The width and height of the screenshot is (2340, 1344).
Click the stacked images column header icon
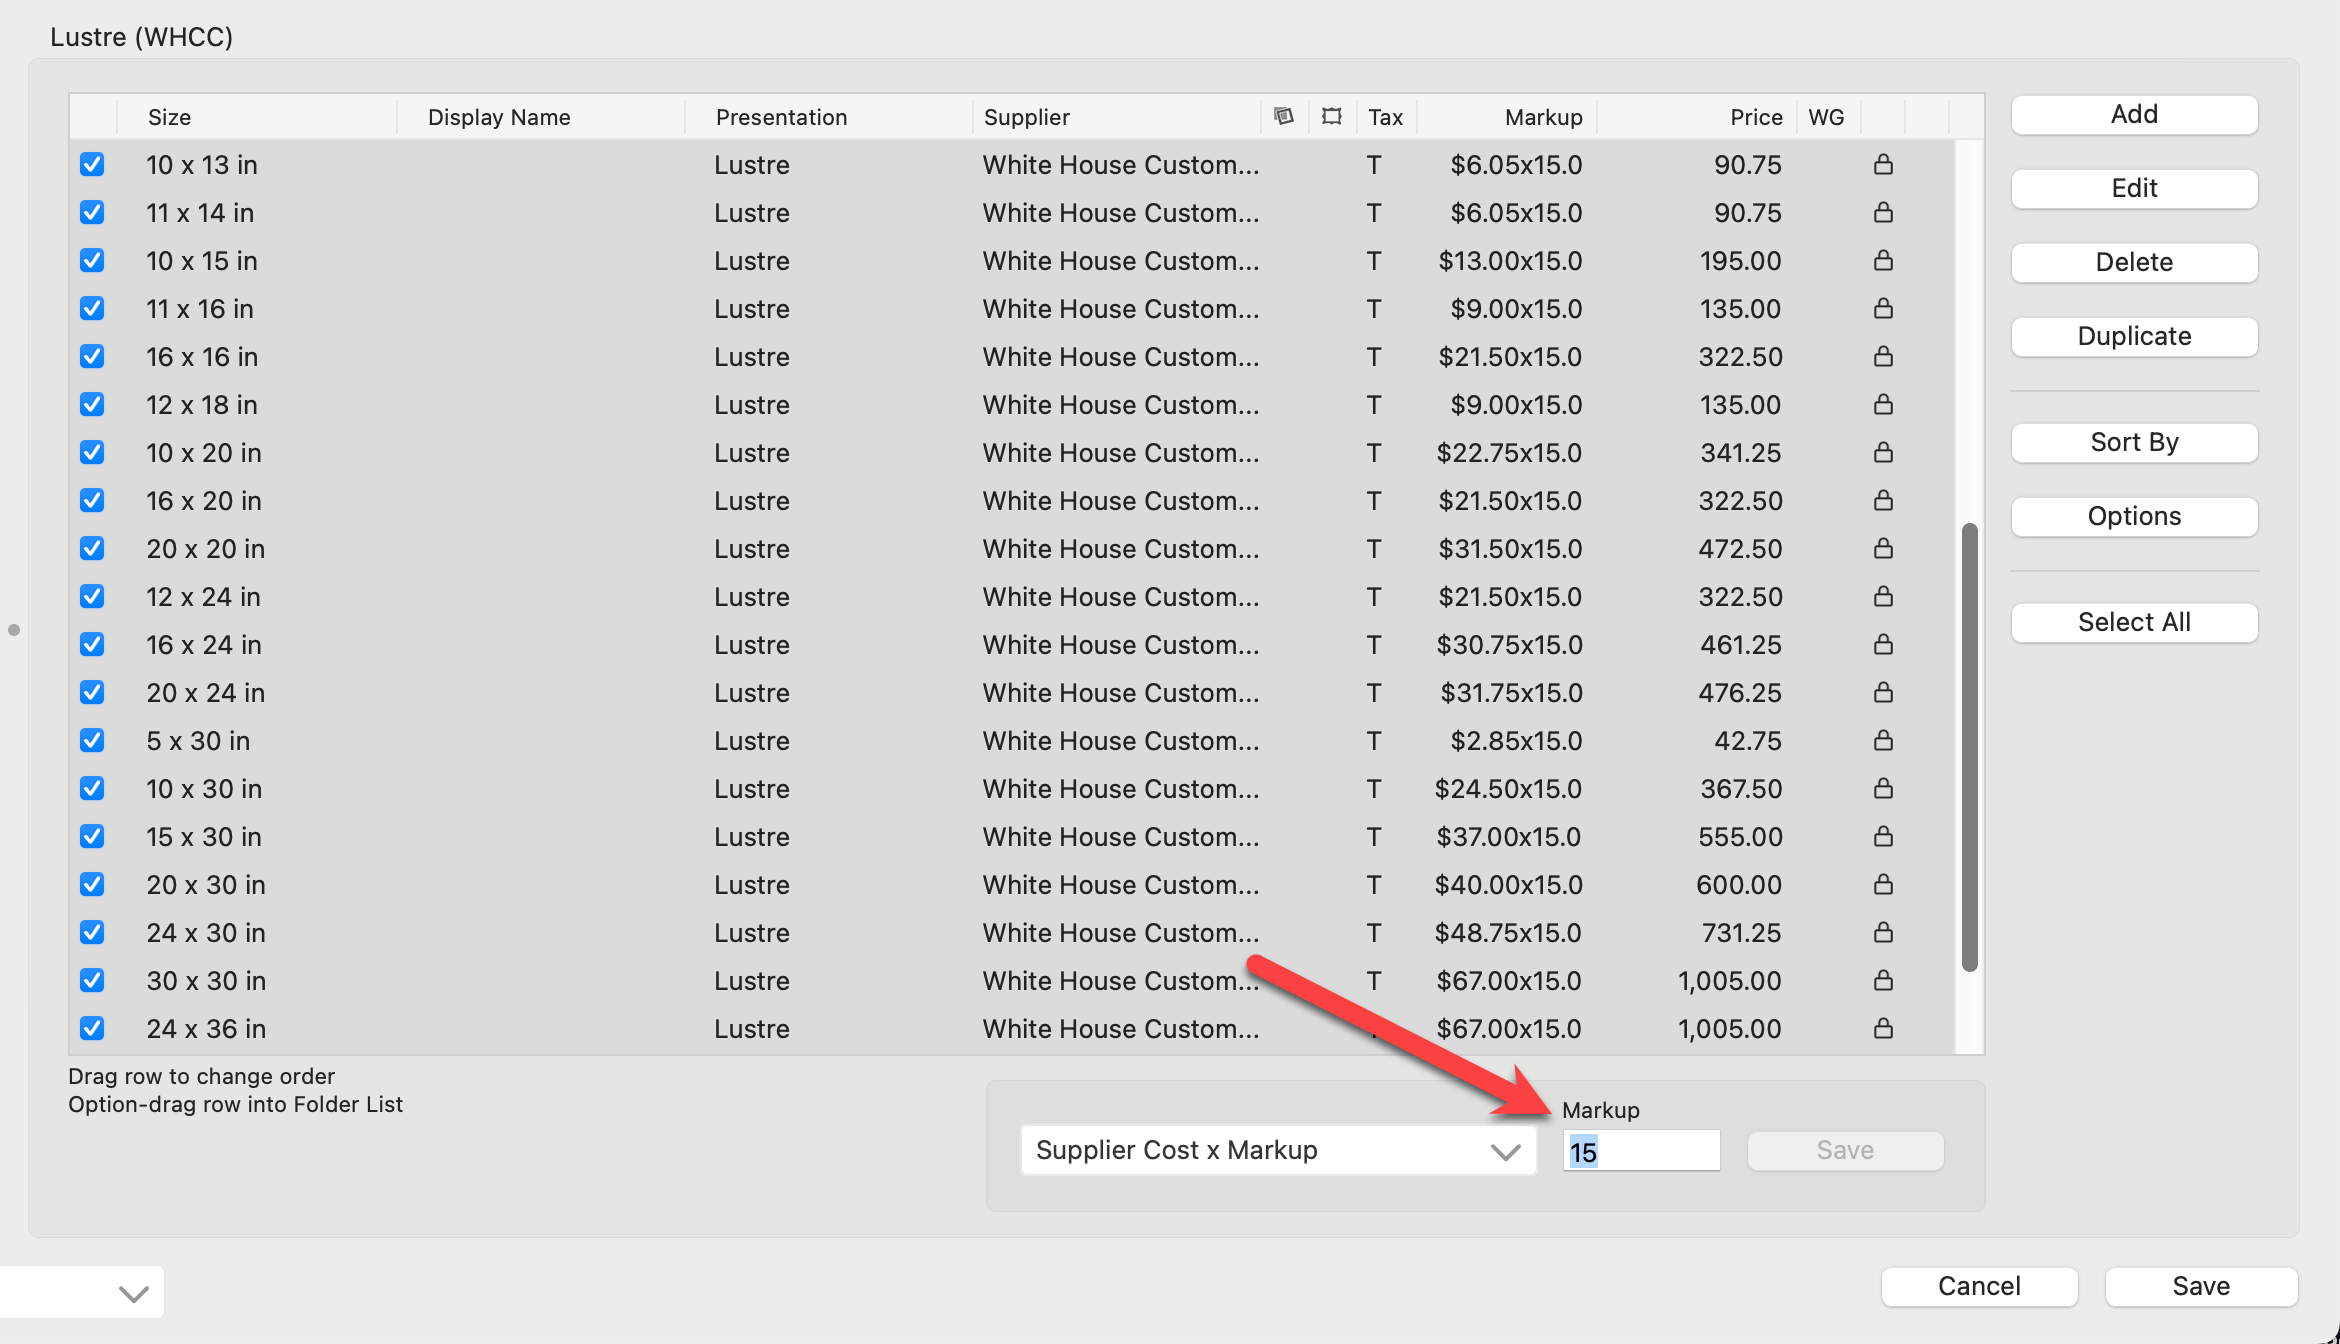[1284, 116]
